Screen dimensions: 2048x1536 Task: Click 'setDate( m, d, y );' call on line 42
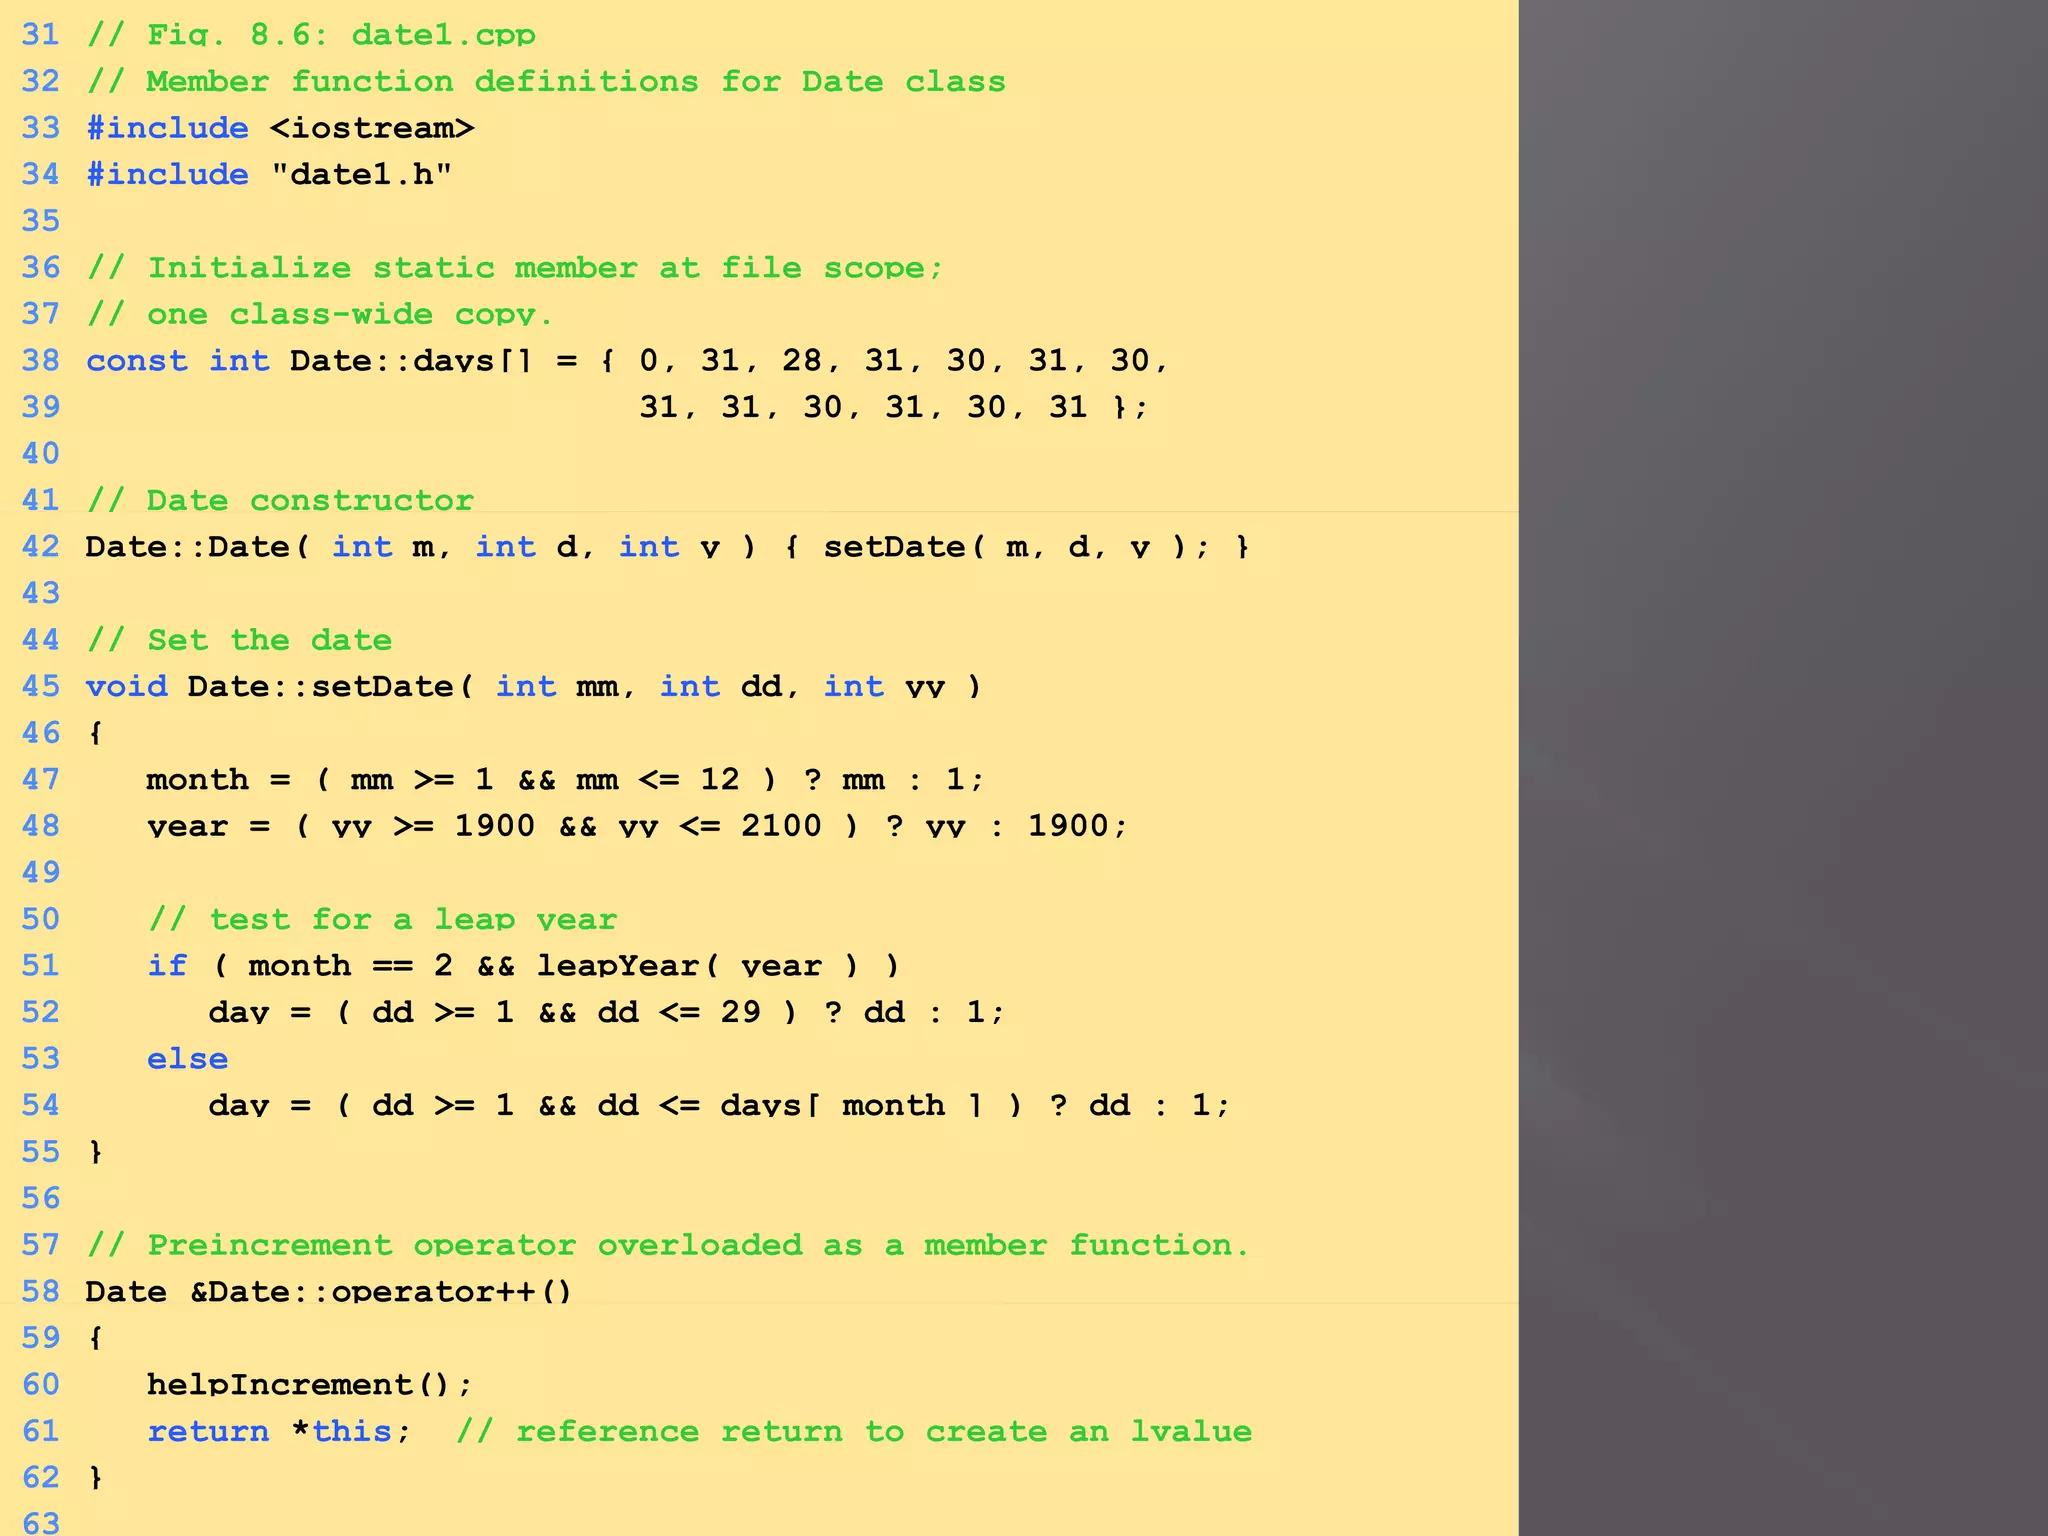coord(1016,546)
